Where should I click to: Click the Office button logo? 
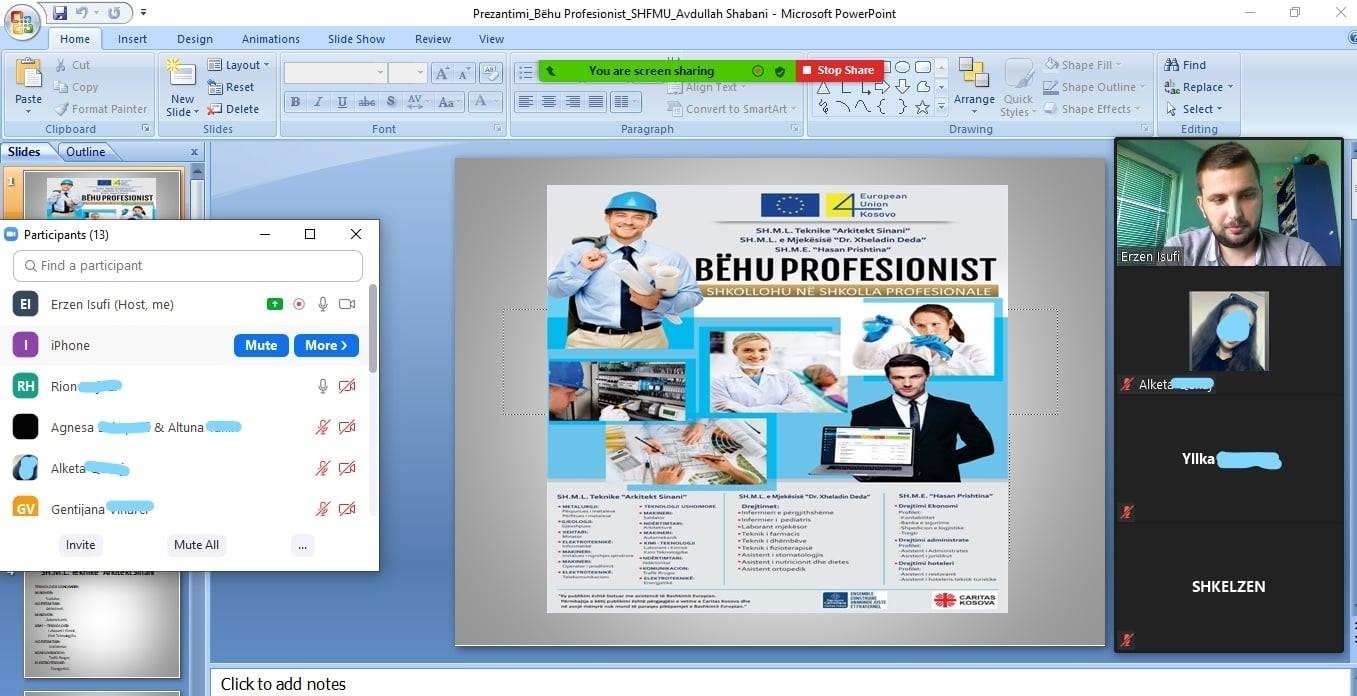(21, 21)
